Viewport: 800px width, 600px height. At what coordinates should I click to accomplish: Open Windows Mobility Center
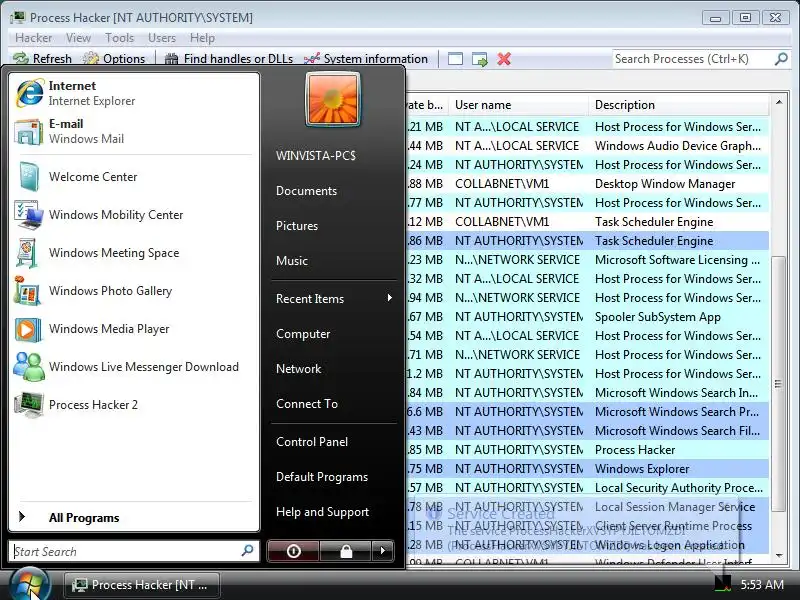tap(134, 215)
